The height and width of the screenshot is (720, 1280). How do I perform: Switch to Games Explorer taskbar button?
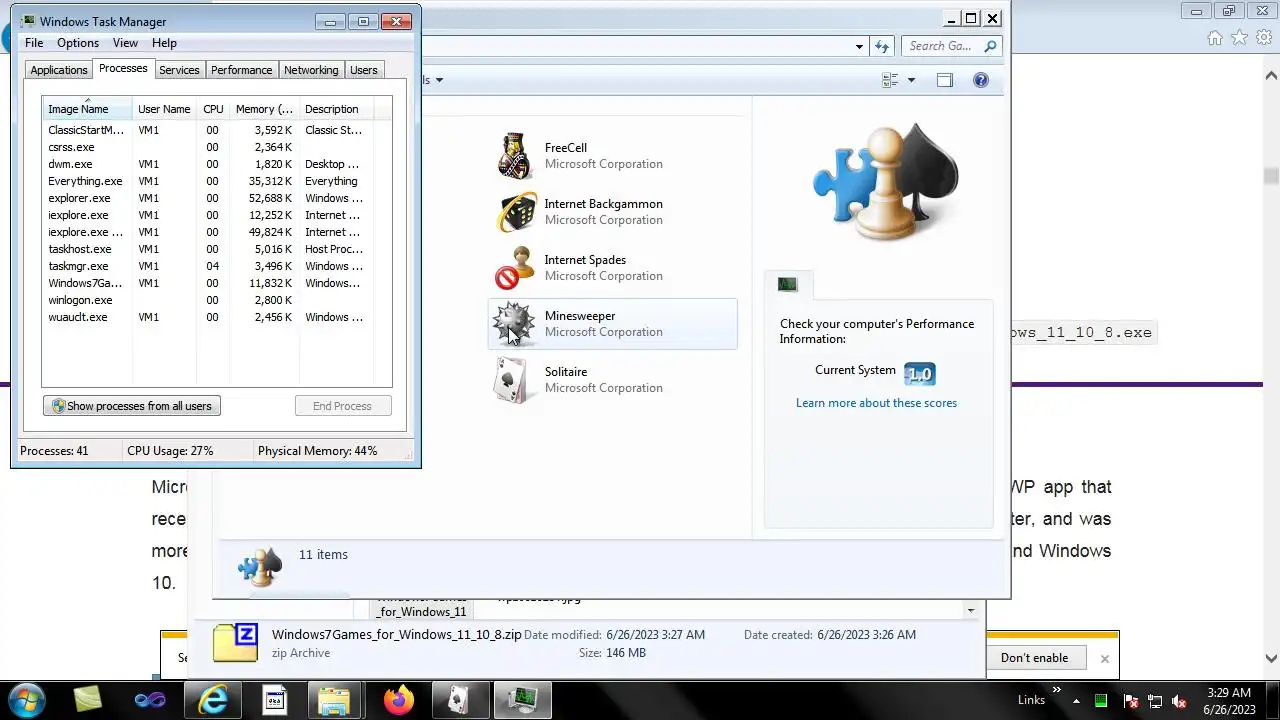coord(459,700)
